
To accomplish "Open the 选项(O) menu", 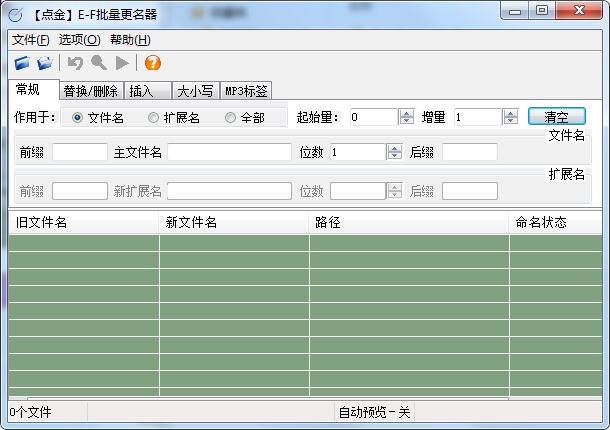I will click(79, 40).
